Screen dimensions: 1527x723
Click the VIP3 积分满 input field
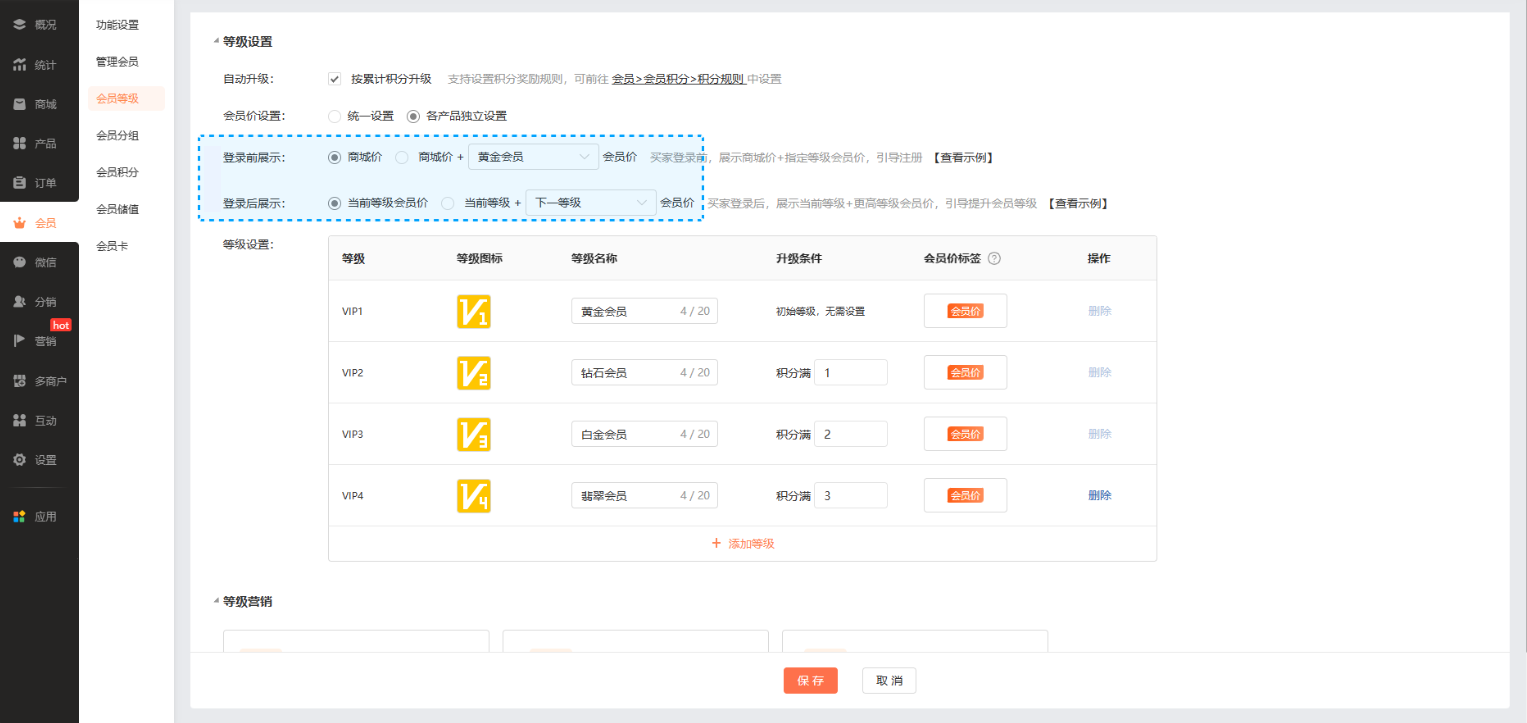point(850,434)
